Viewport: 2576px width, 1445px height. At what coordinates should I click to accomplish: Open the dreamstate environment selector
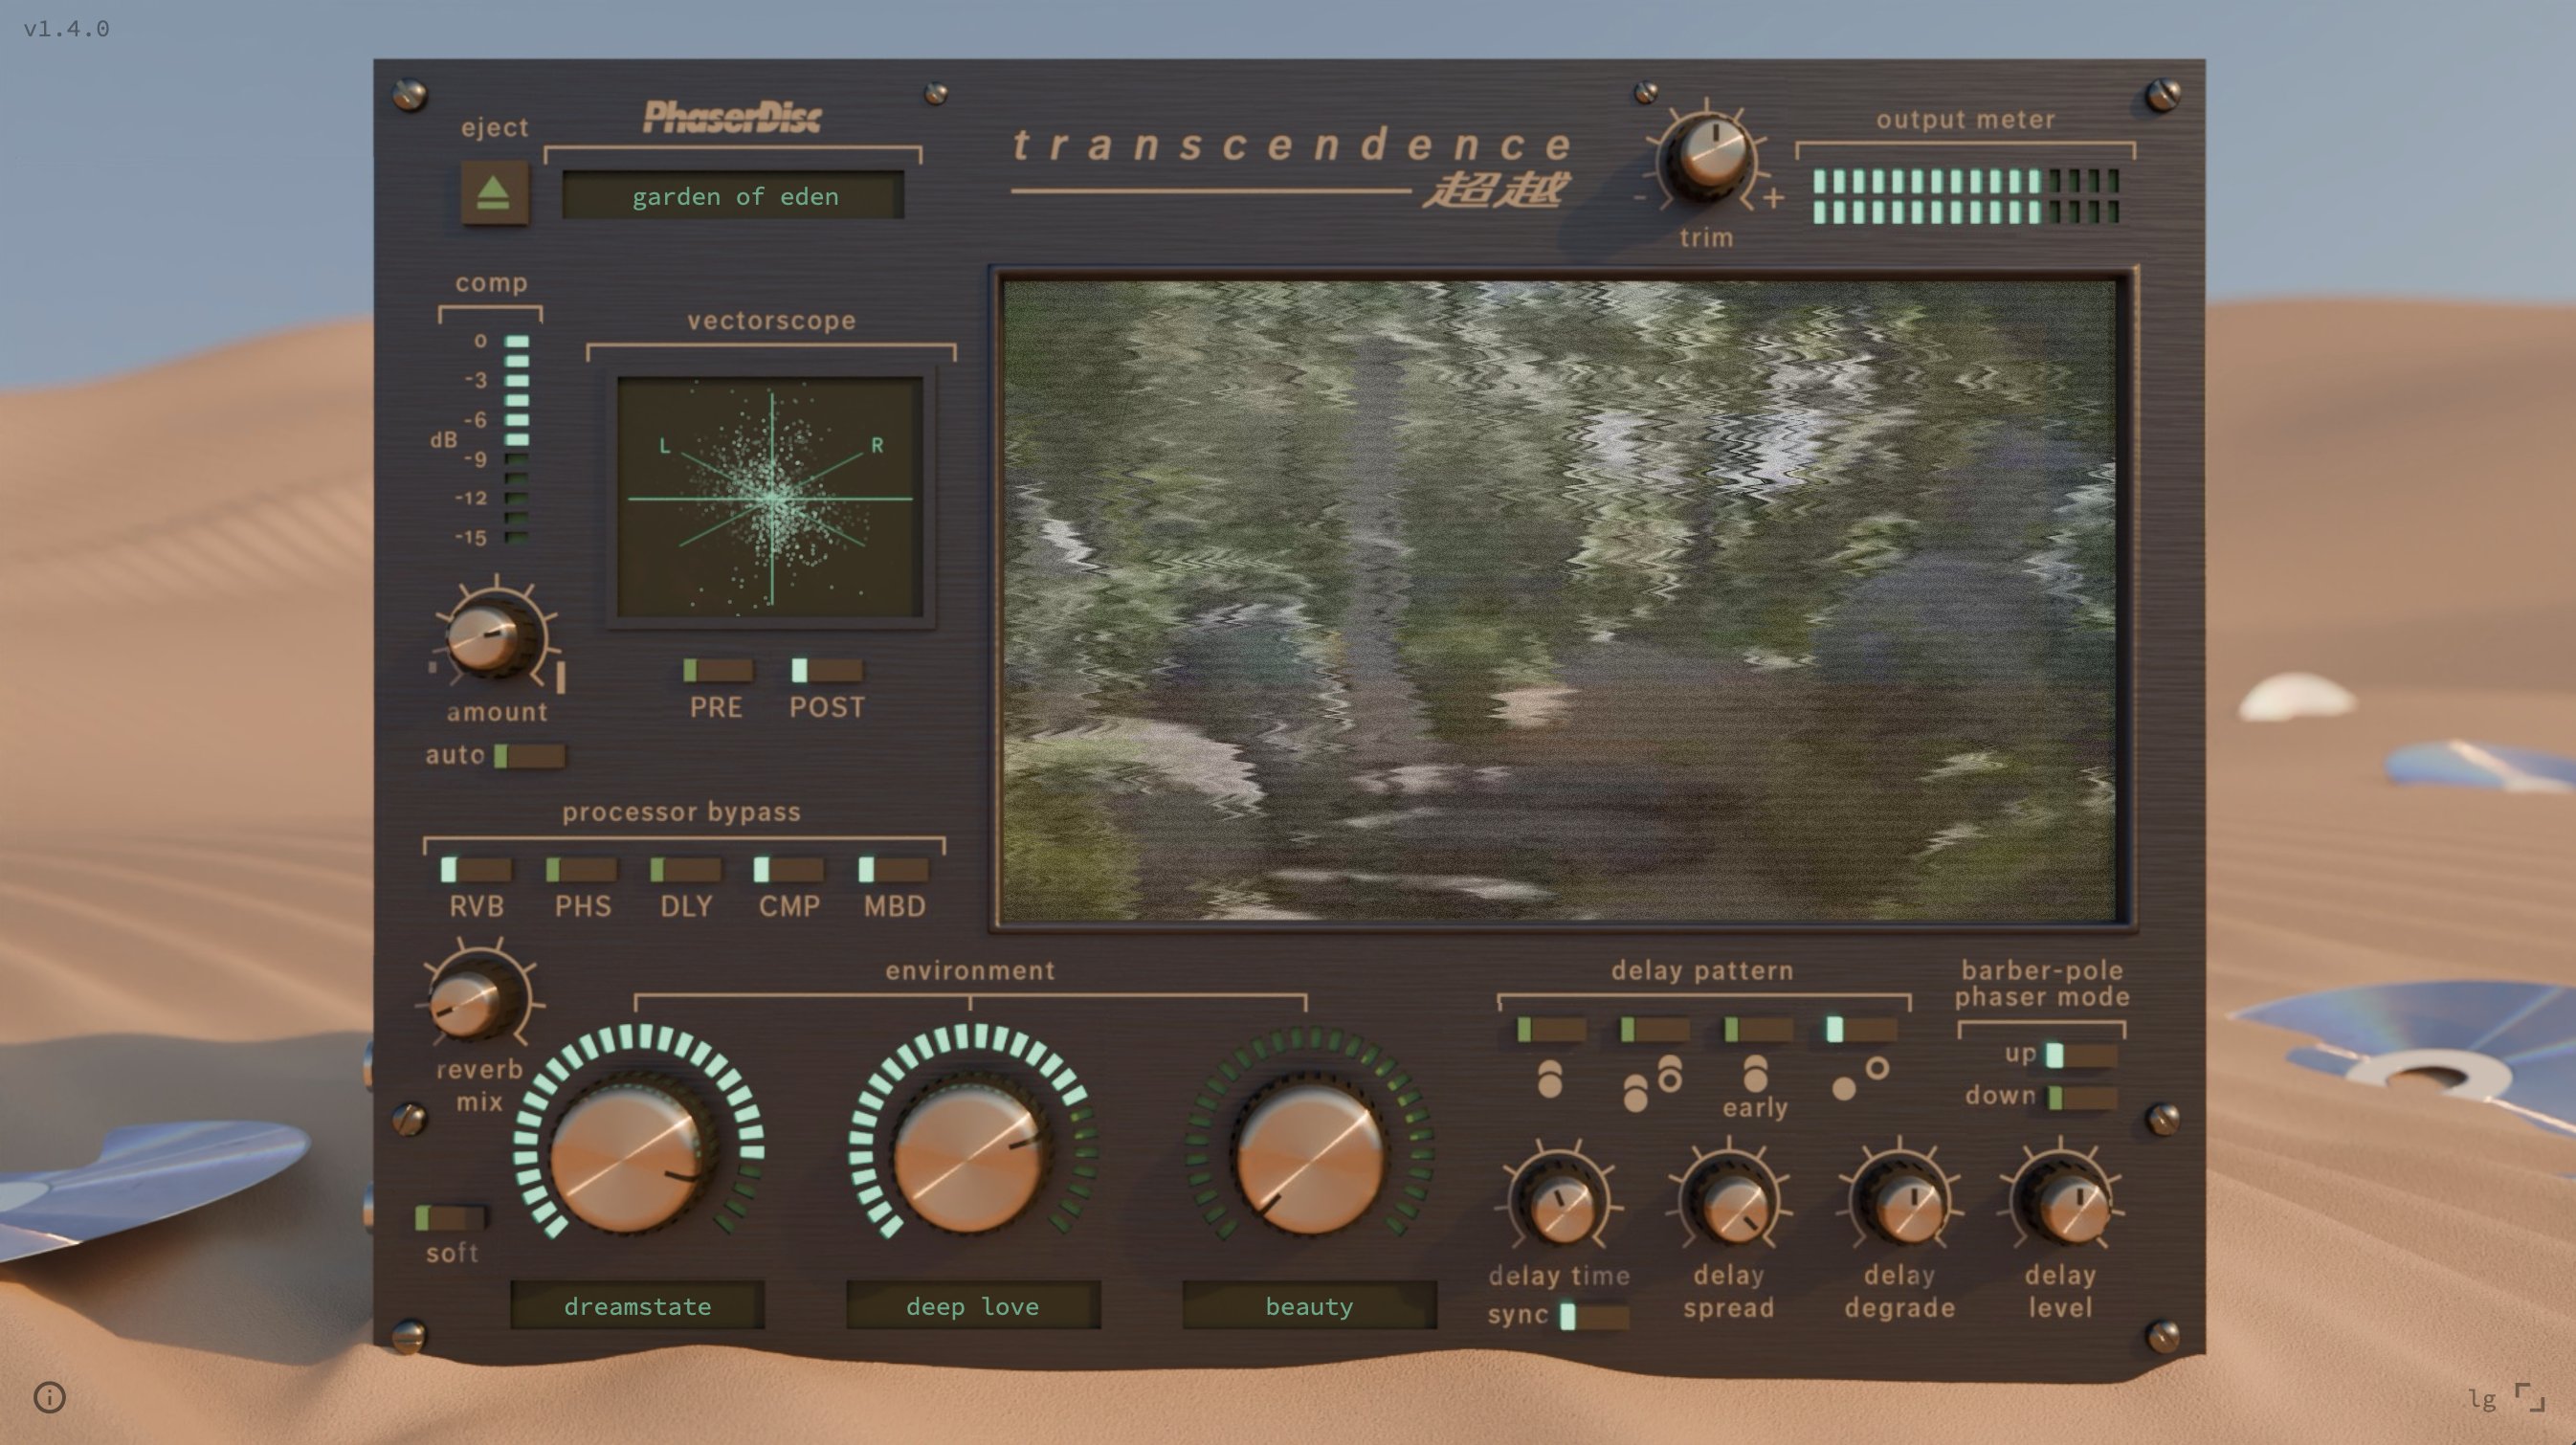pos(637,1306)
